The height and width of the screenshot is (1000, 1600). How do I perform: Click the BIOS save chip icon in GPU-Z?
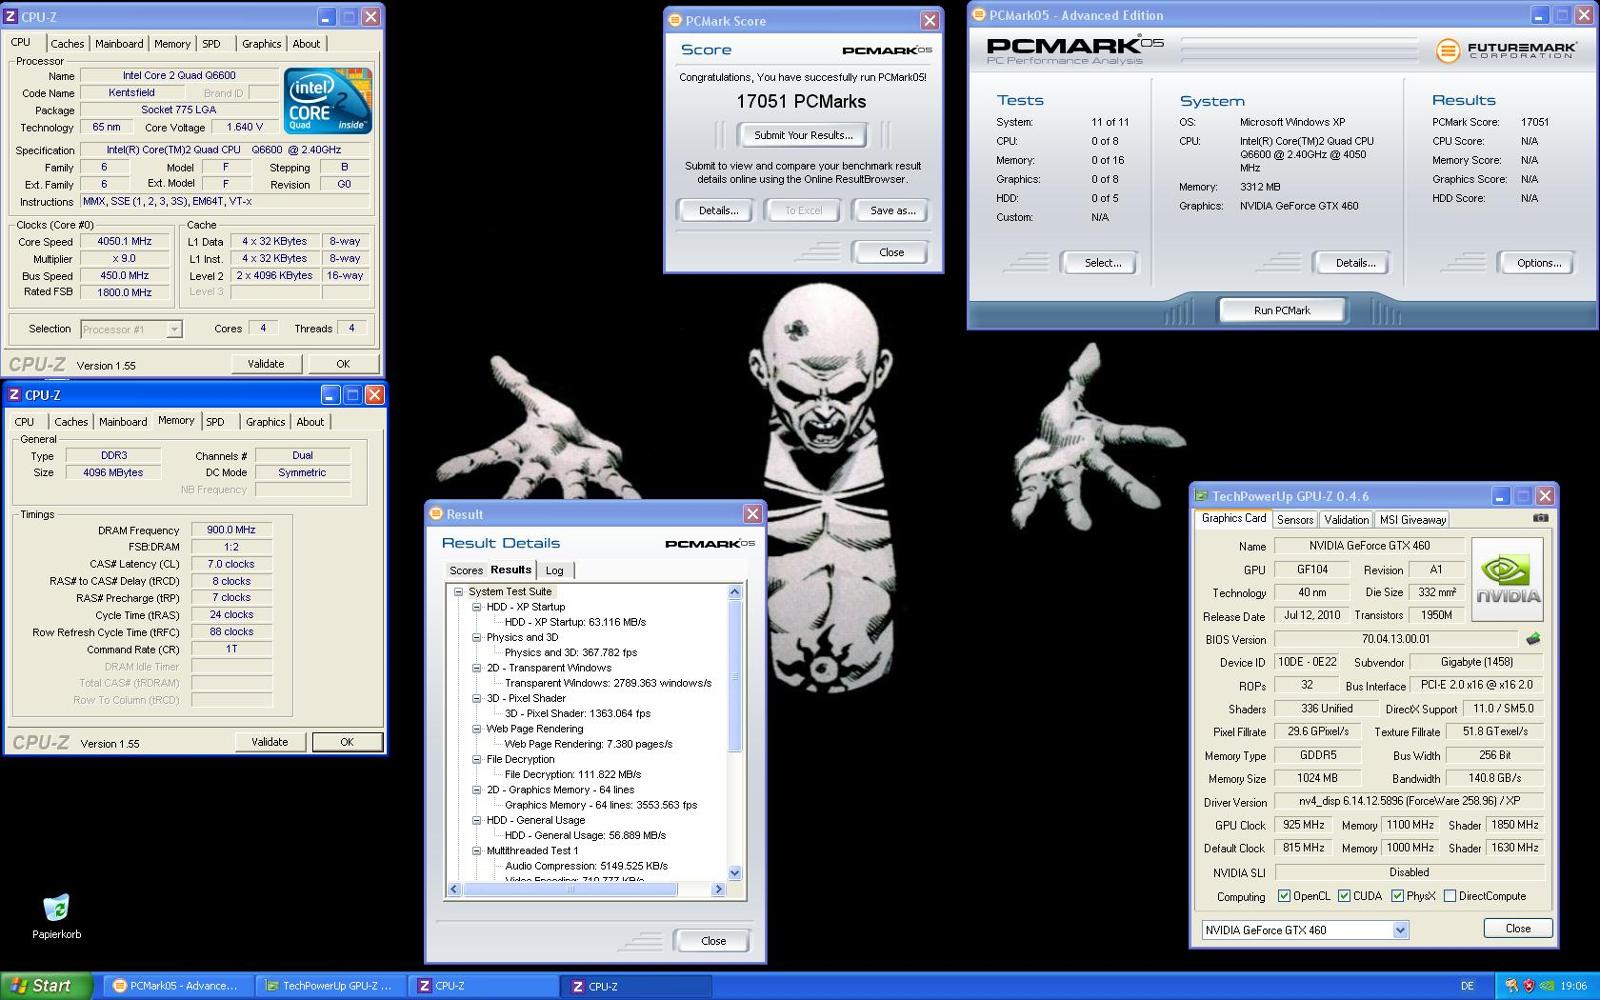click(1532, 638)
